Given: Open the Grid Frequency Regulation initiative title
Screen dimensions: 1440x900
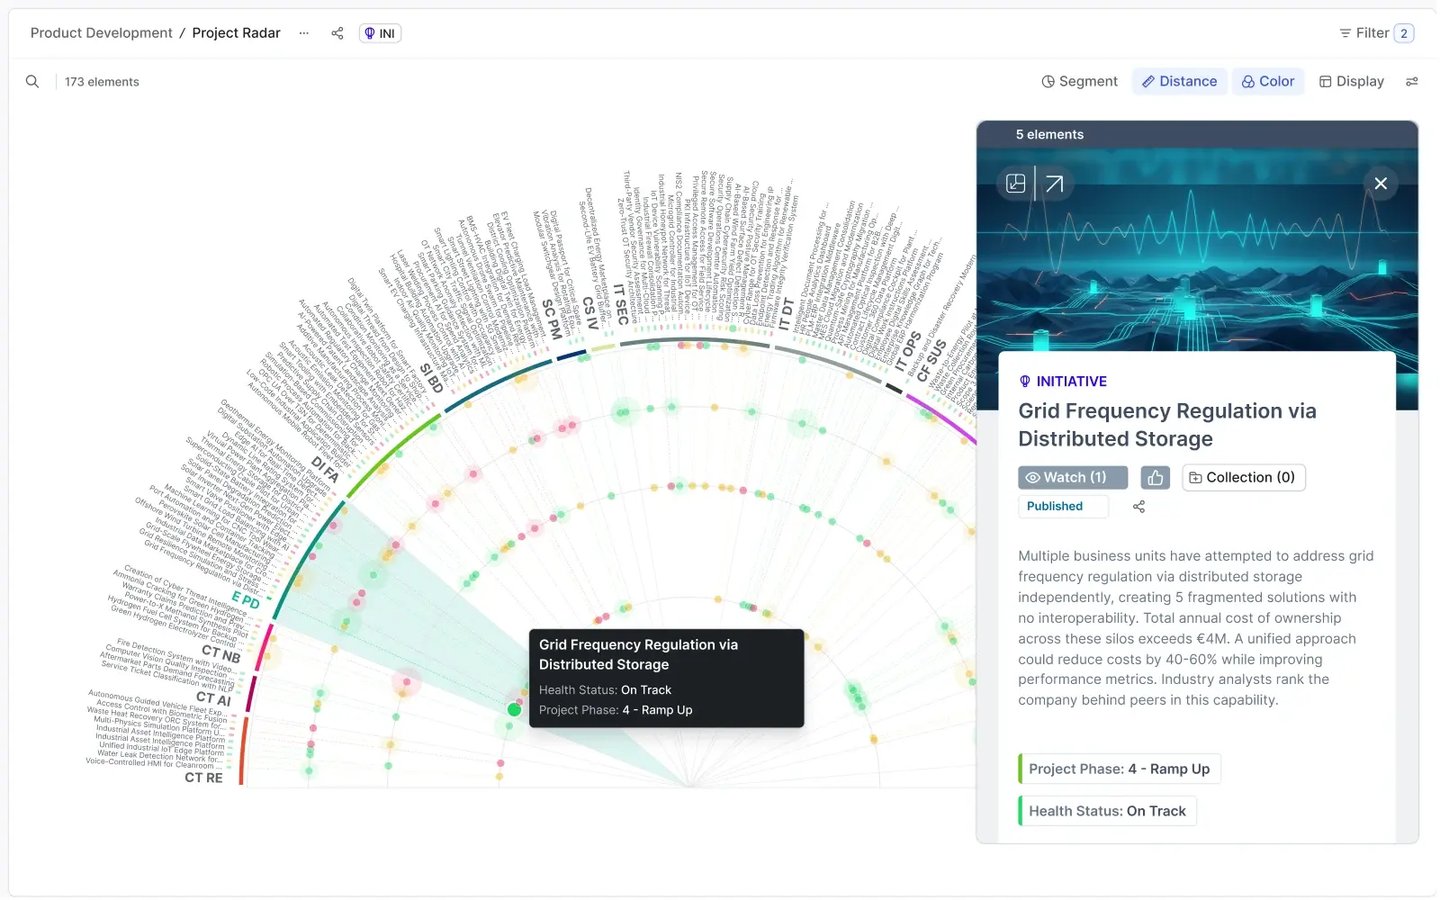Looking at the screenshot, I should coord(1167,425).
